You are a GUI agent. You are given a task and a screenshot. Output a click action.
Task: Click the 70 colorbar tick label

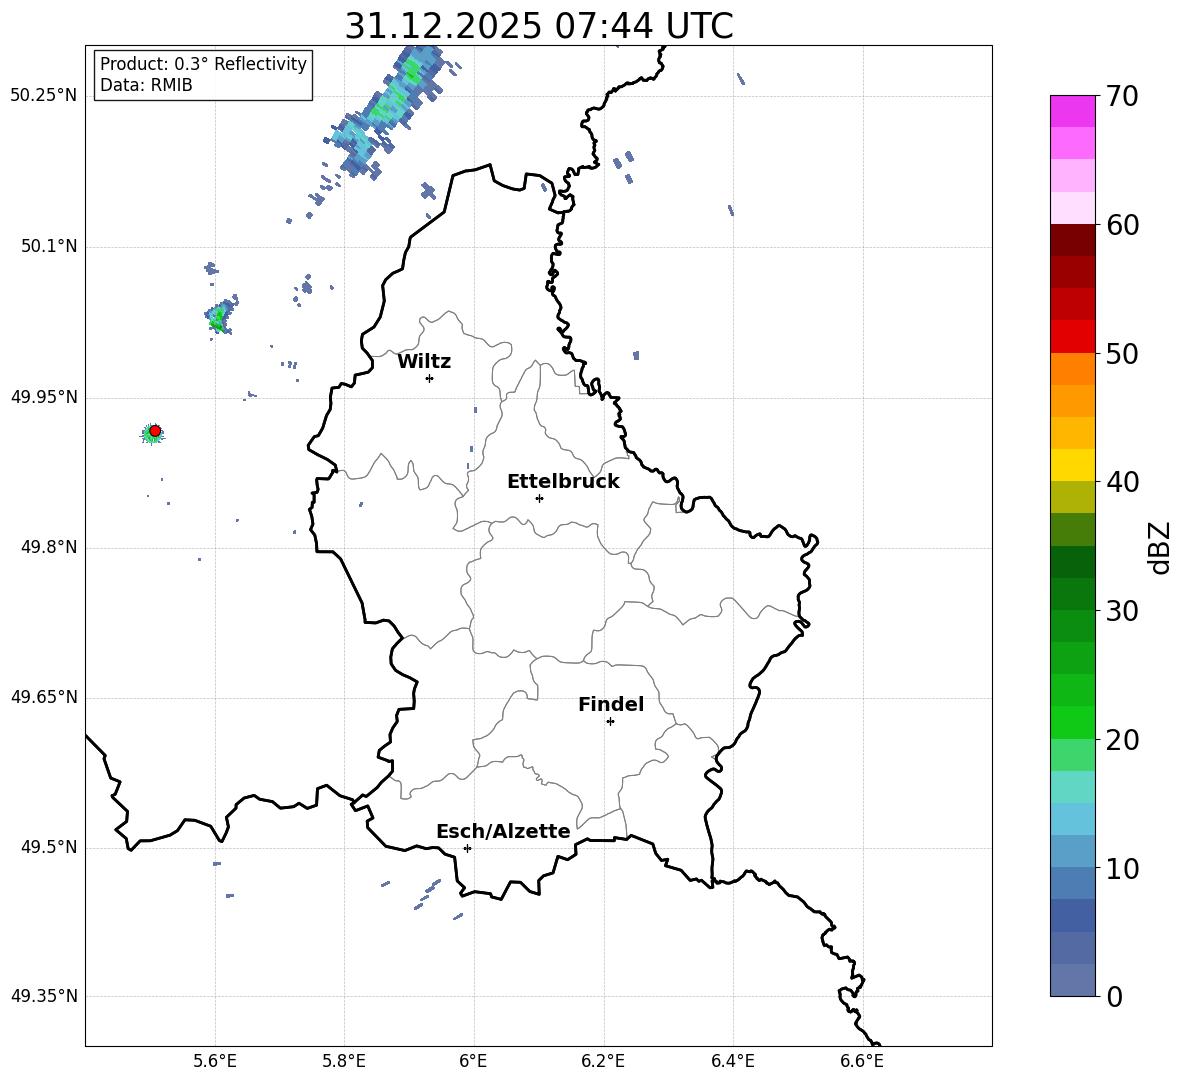click(1122, 97)
